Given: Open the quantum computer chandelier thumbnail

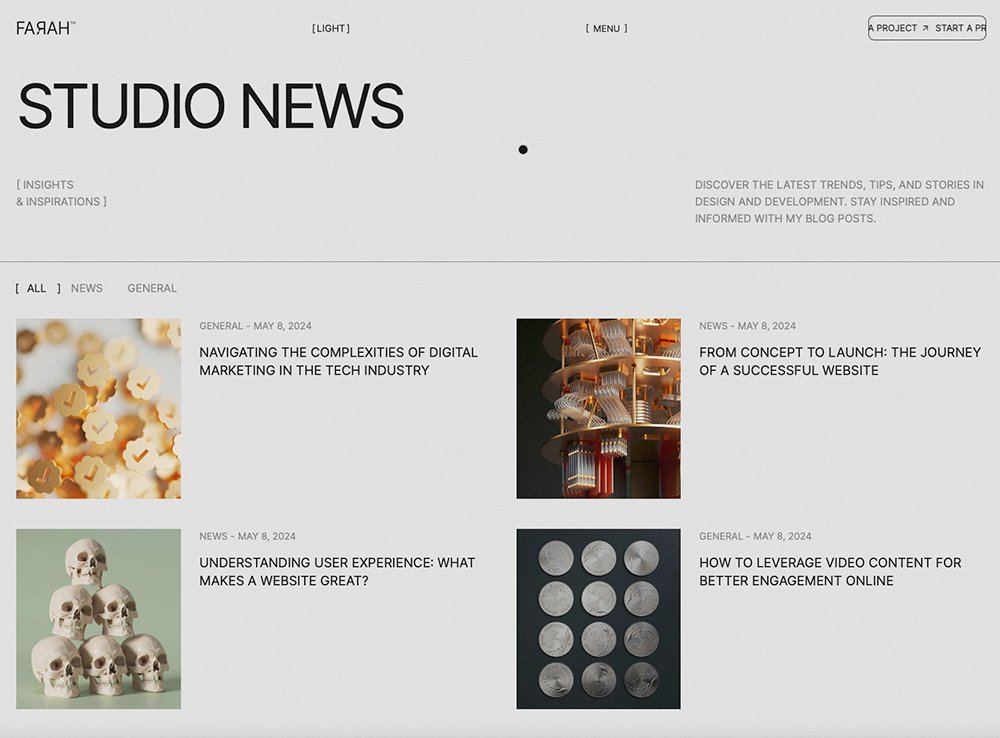Looking at the screenshot, I should pyautogui.click(x=598, y=408).
